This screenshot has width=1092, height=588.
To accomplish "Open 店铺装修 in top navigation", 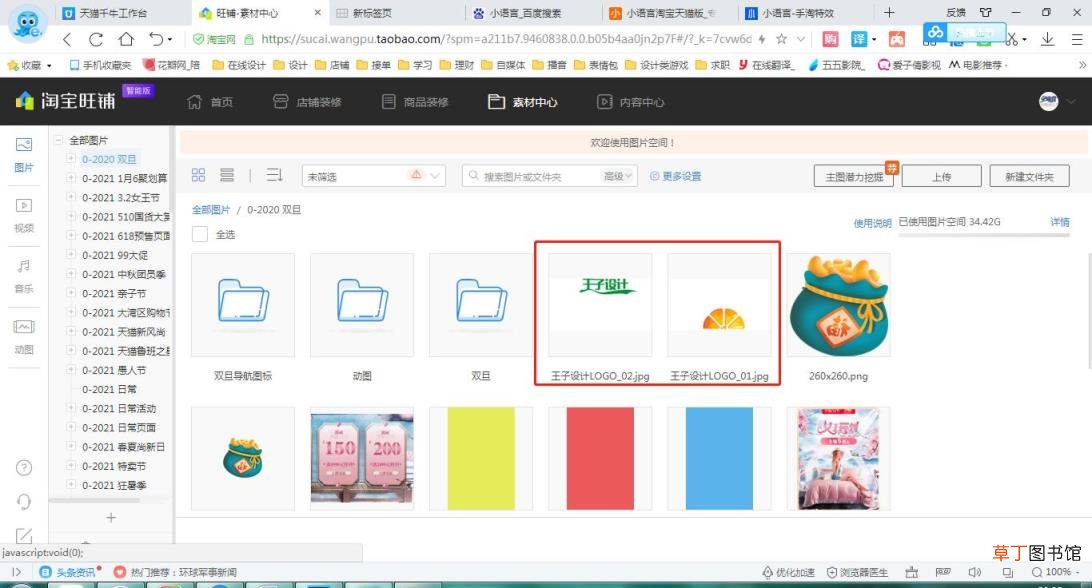I will [x=307, y=102].
